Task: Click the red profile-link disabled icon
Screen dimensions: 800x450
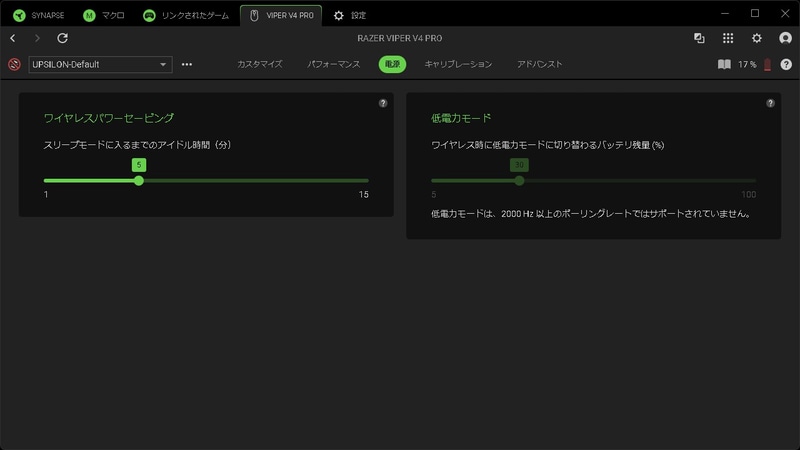Action: click(14, 64)
